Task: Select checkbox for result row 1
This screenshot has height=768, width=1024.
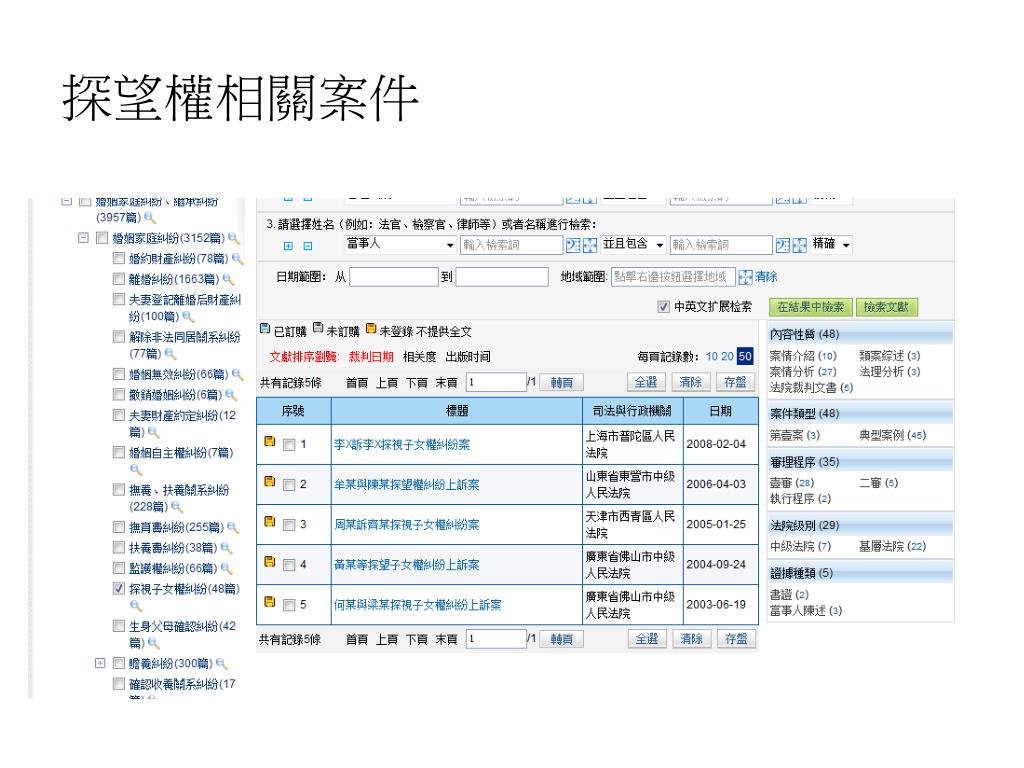Action: coord(289,445)
